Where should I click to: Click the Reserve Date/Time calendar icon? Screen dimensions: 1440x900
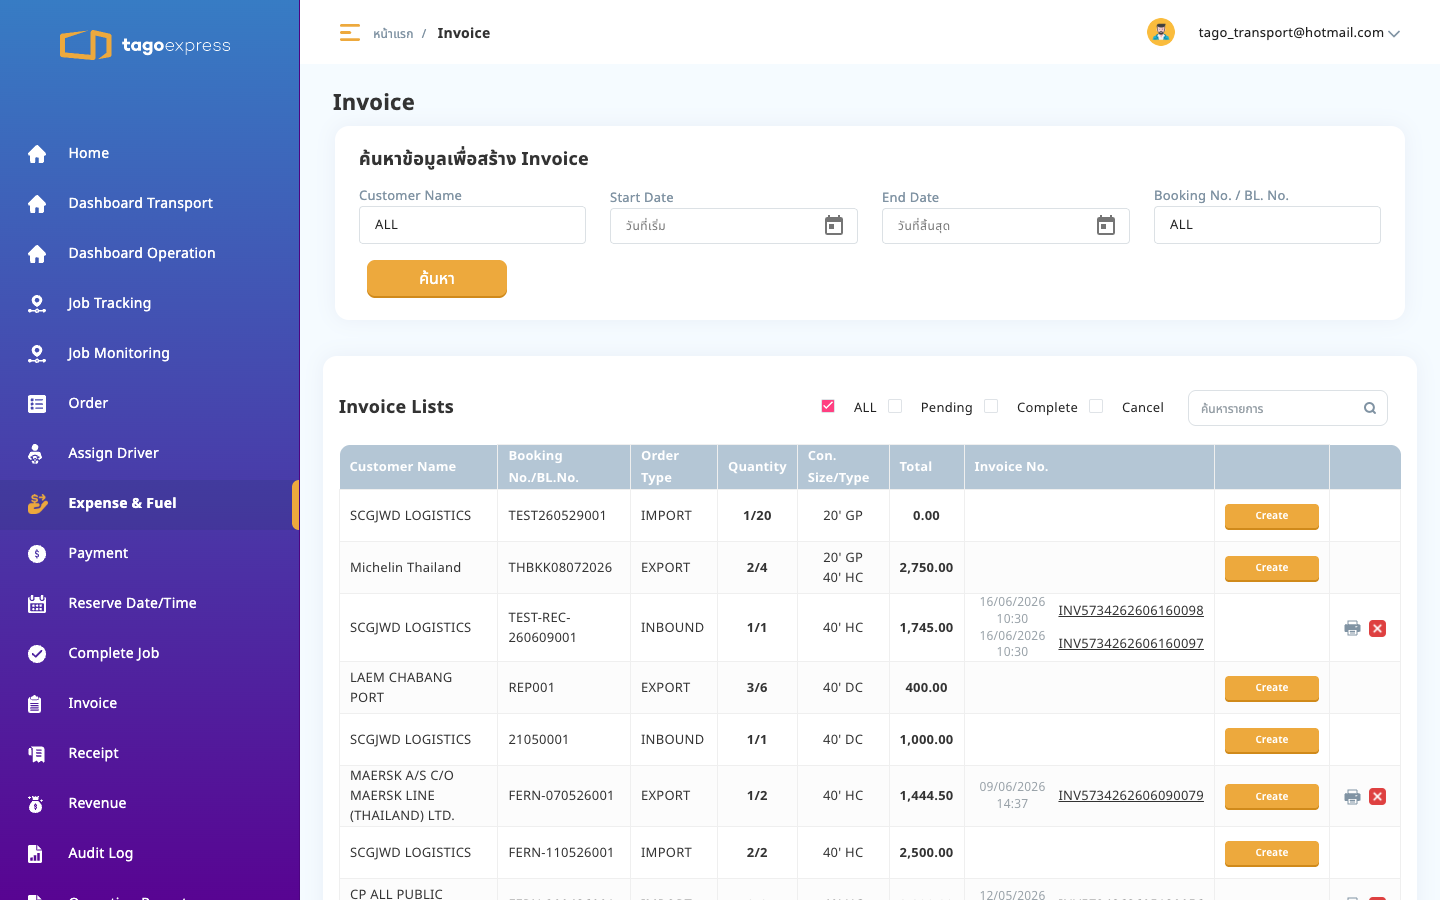click(x=37, y=604)
